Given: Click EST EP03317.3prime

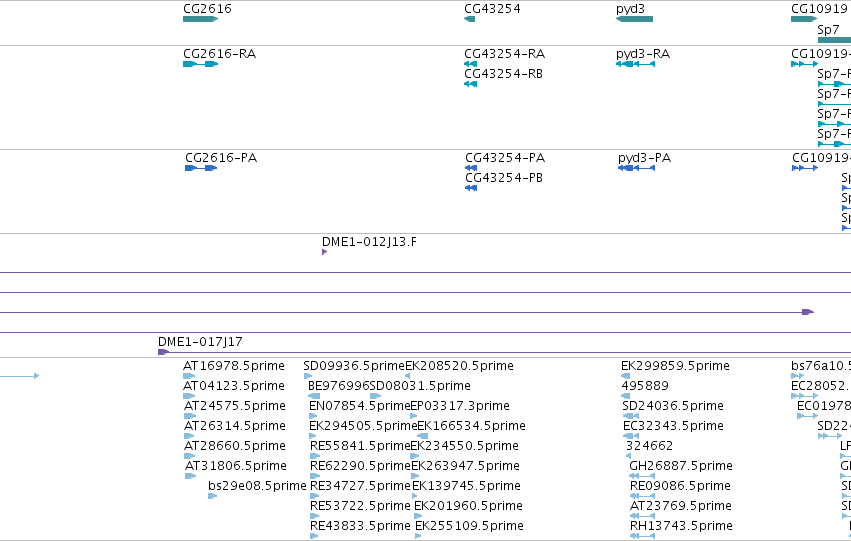Looking at the screenshot, I should pyautogui.click(x=460, y=406).
